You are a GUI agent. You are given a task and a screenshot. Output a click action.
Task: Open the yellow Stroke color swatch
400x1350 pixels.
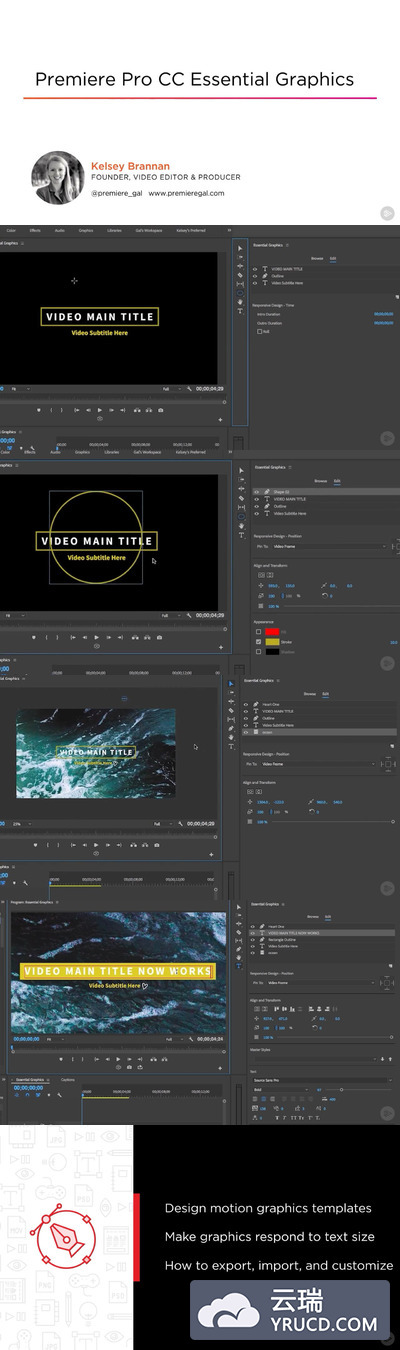(272, 642)
